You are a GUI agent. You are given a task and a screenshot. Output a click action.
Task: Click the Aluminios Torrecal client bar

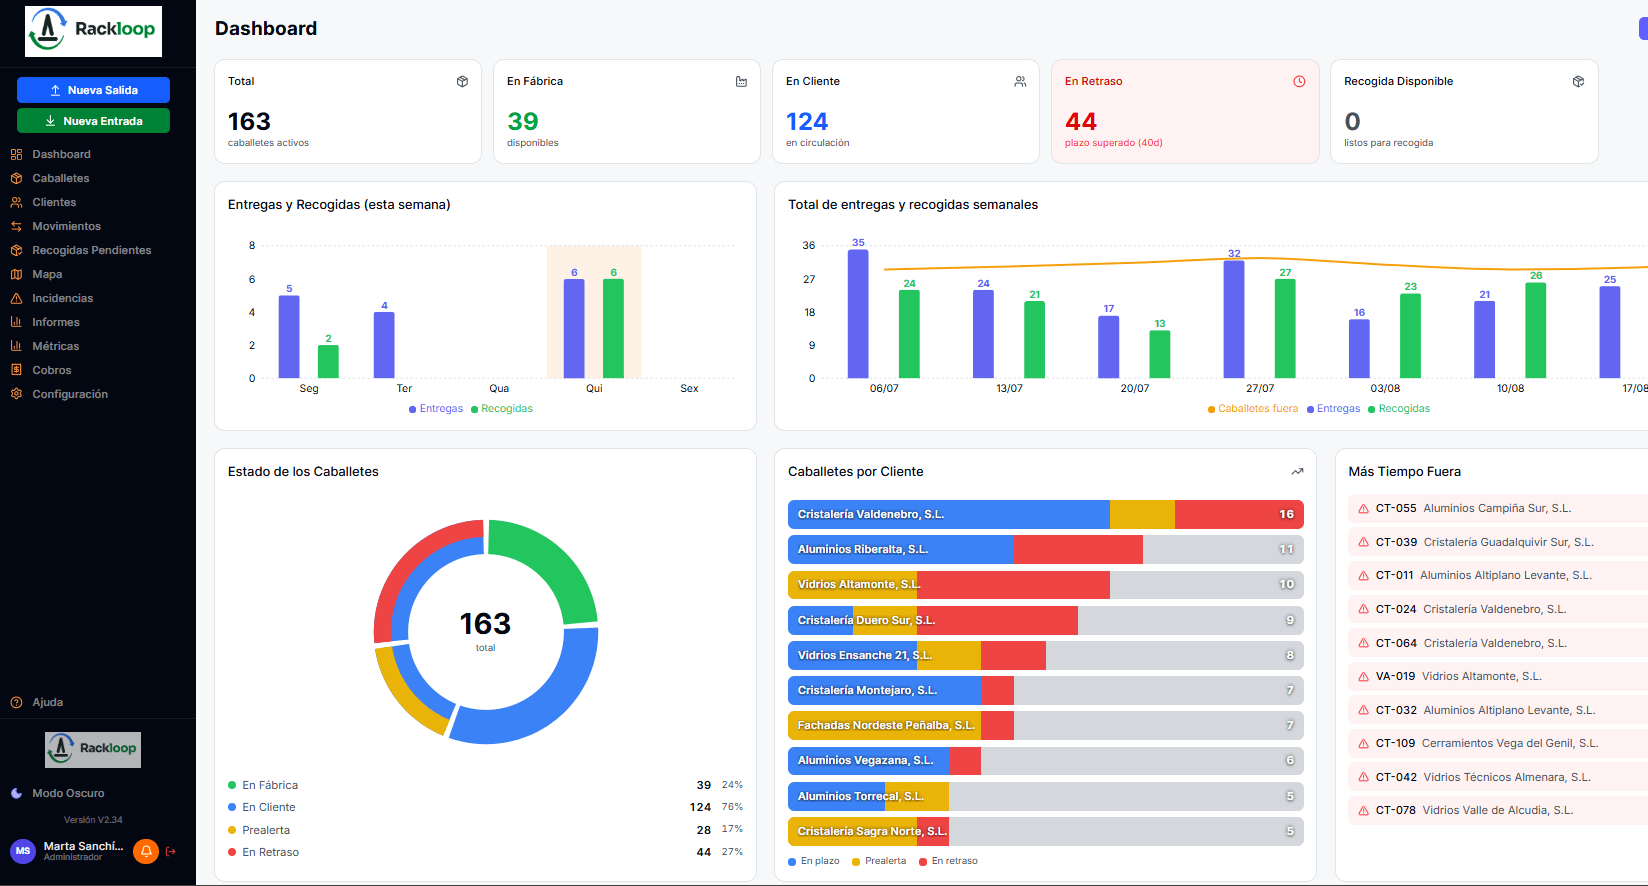click(x=1046, y=796)
